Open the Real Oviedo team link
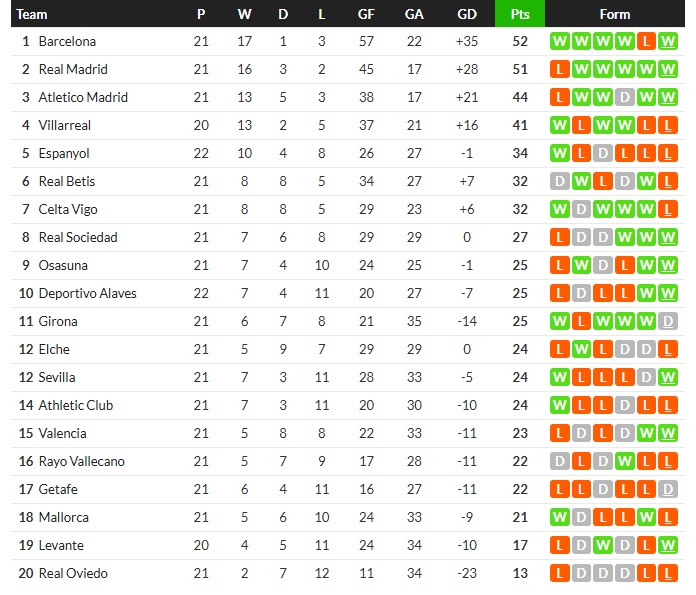Viewport: 696px width, 595px height. point(73,574)
